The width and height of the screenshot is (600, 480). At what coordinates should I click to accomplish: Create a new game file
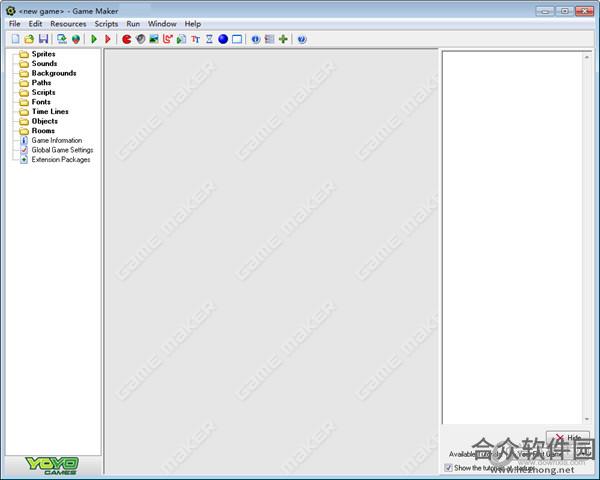tap(15, 39)
